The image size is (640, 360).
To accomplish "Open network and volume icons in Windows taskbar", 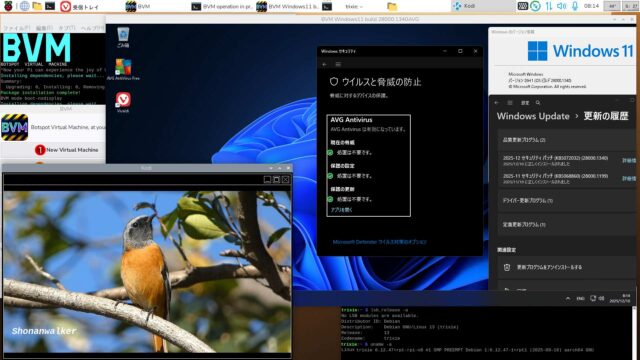I will click(x=597, y=299).
